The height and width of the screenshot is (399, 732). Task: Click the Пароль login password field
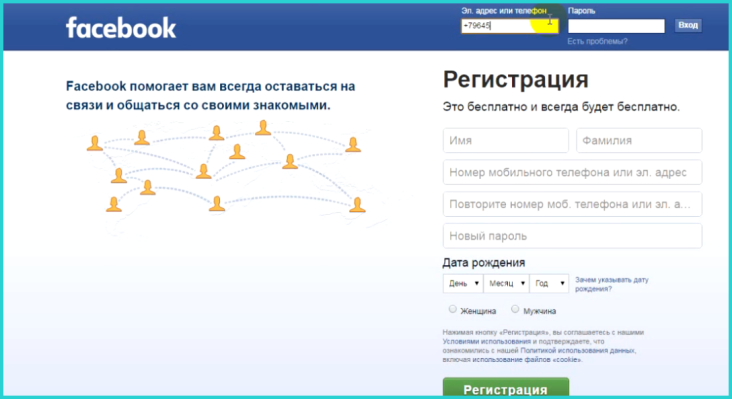pyautogui.click(x=616, y=26)
